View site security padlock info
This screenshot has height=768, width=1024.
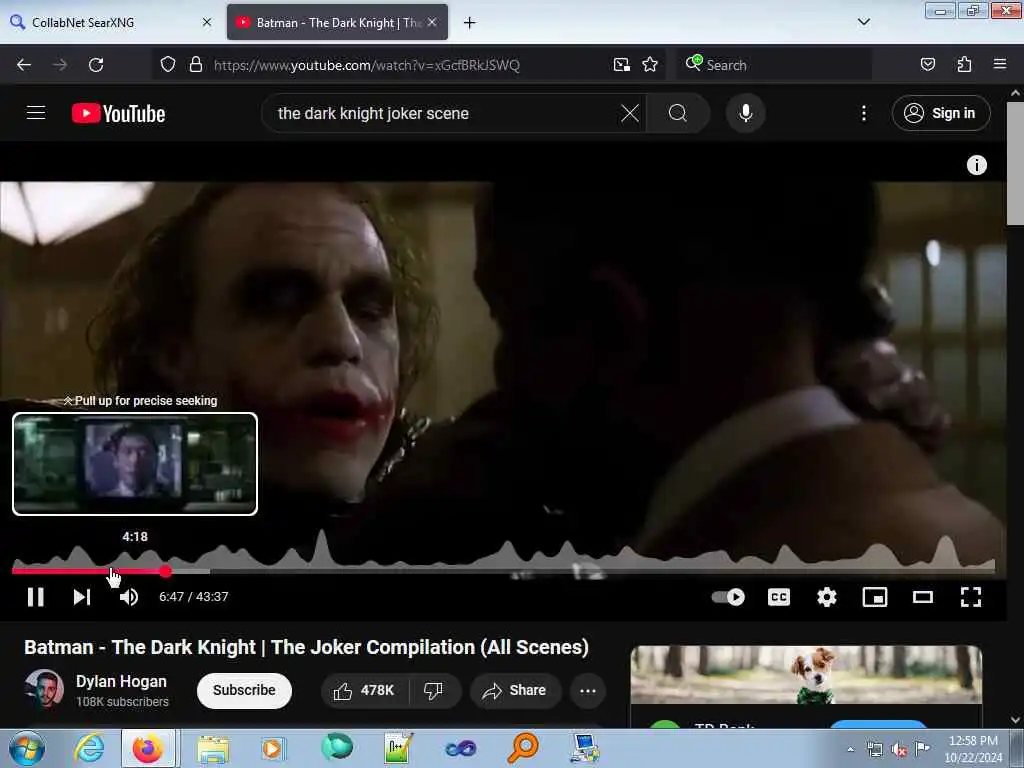point(195,65)
